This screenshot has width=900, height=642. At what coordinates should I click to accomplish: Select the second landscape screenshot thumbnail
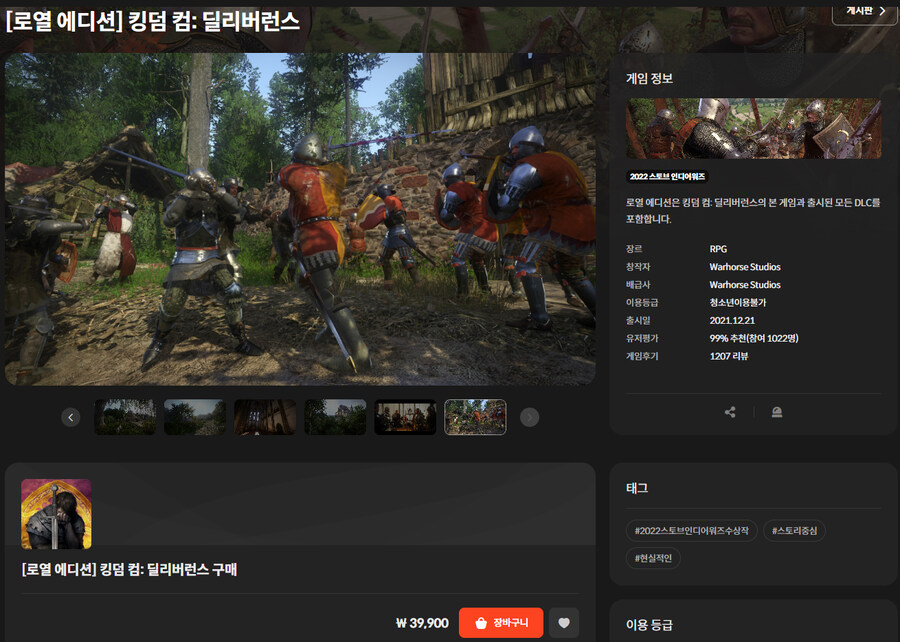[195, 417]
